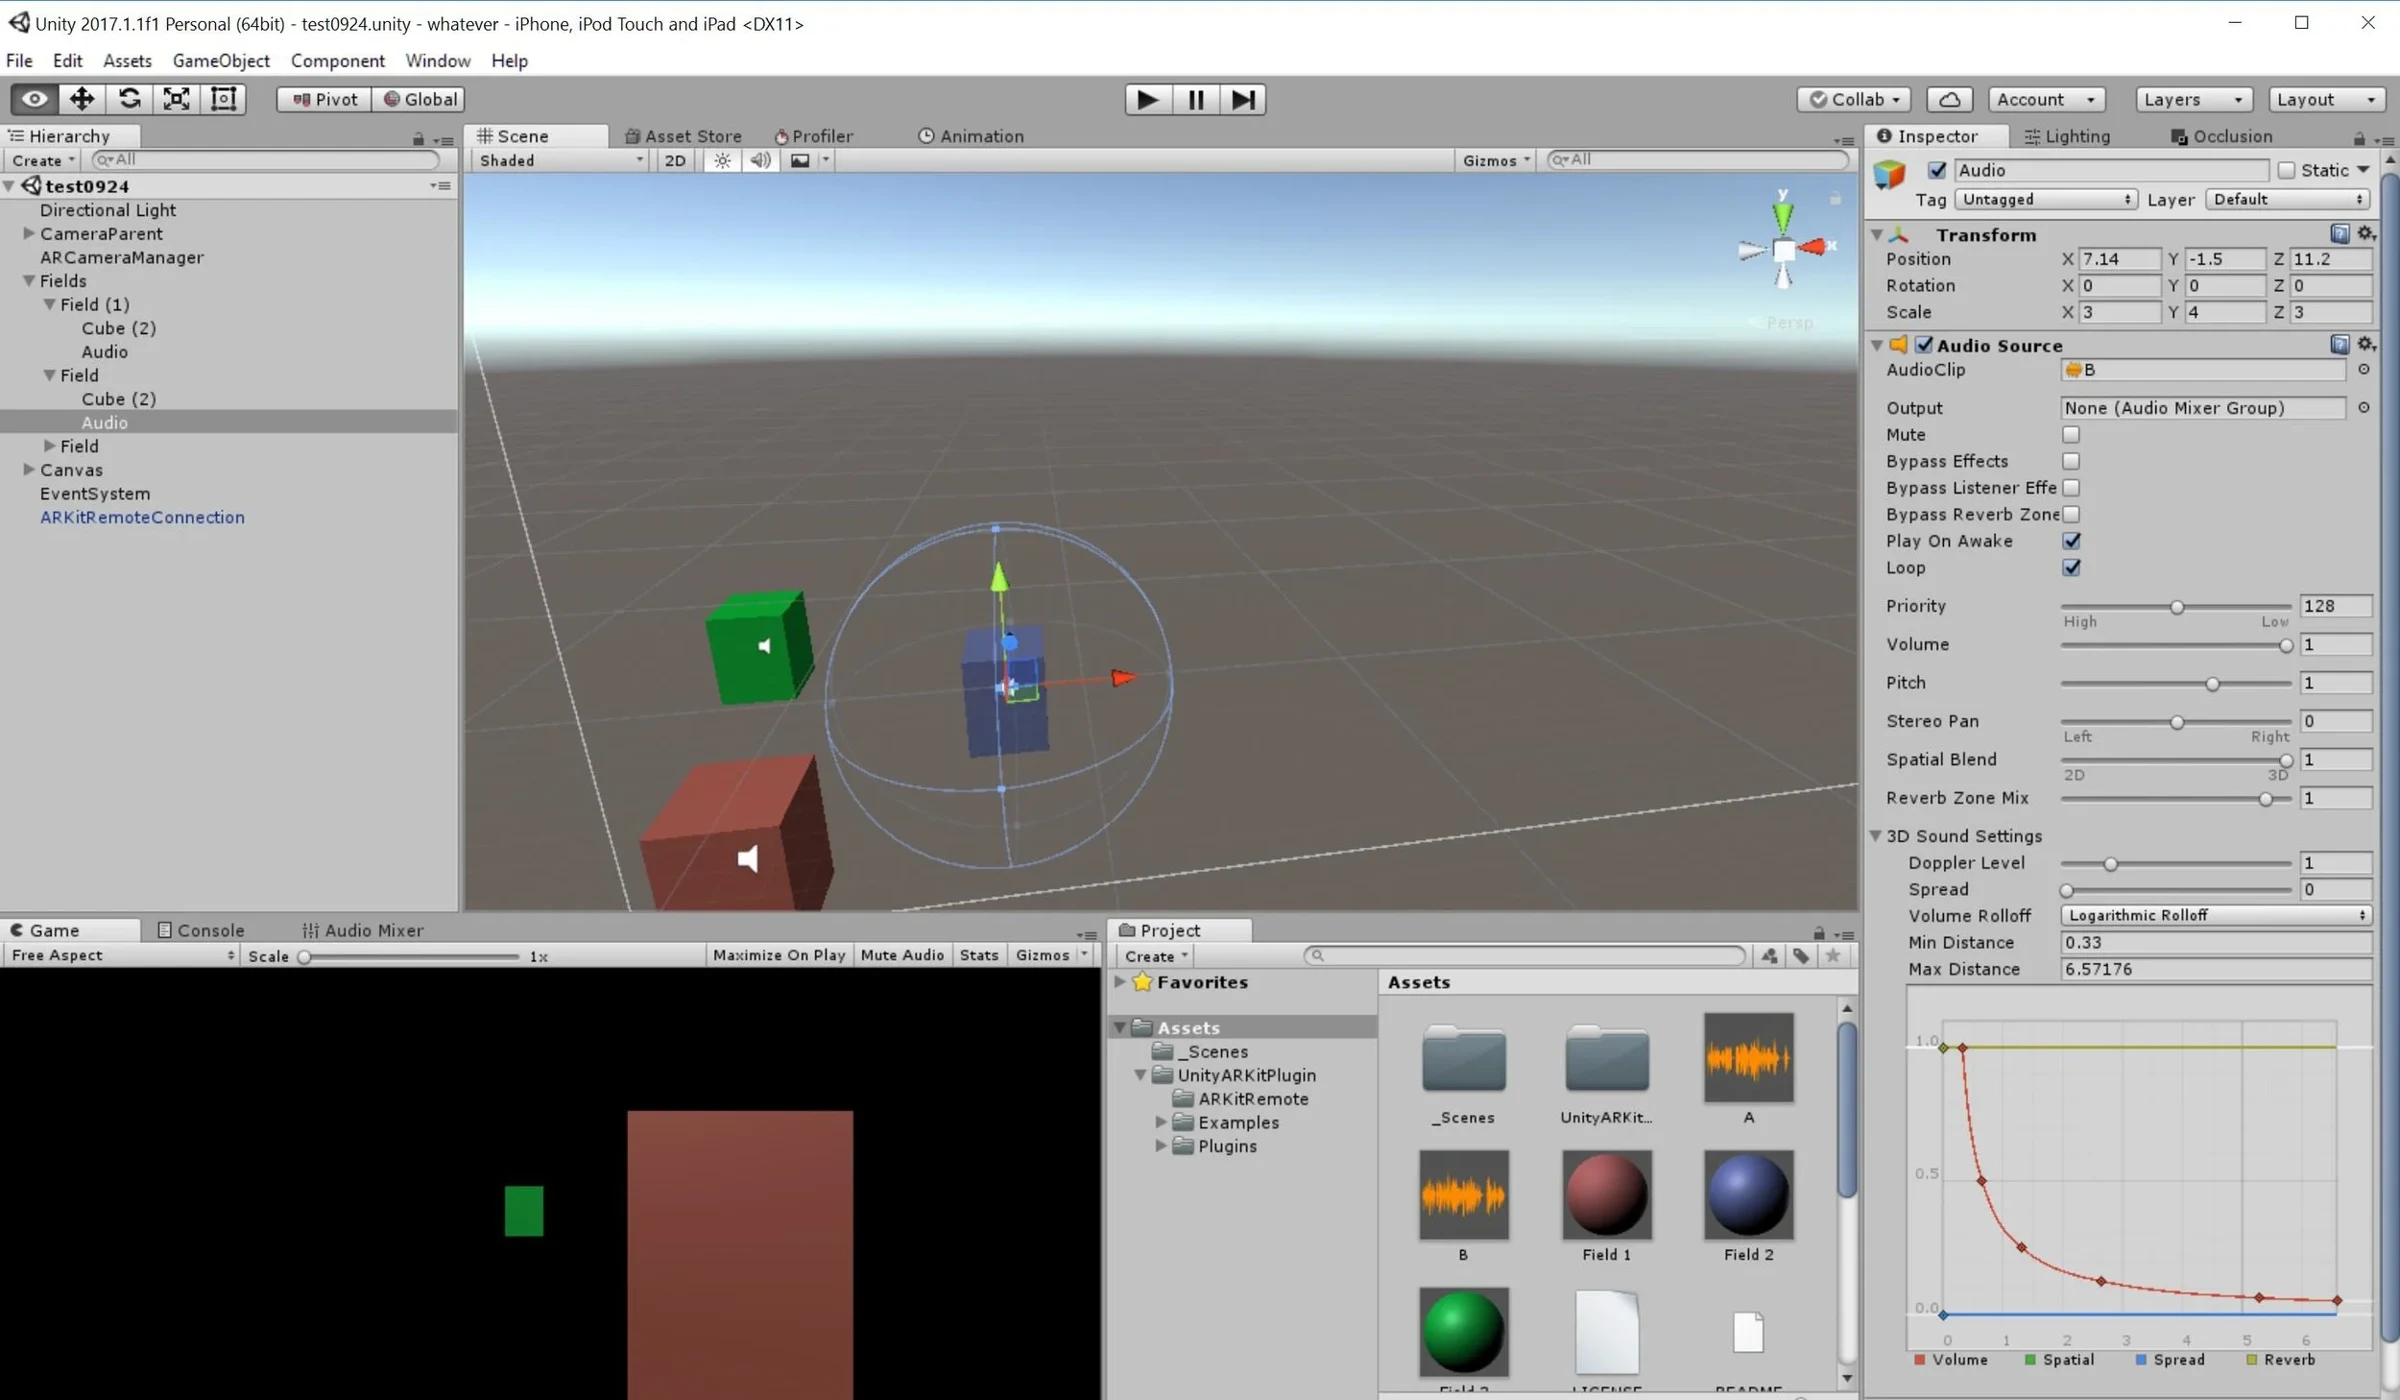Open the Volume Rolloff dropdown
The width and height of the screenshot is (2400, 1400).
tap(2216, 915)
